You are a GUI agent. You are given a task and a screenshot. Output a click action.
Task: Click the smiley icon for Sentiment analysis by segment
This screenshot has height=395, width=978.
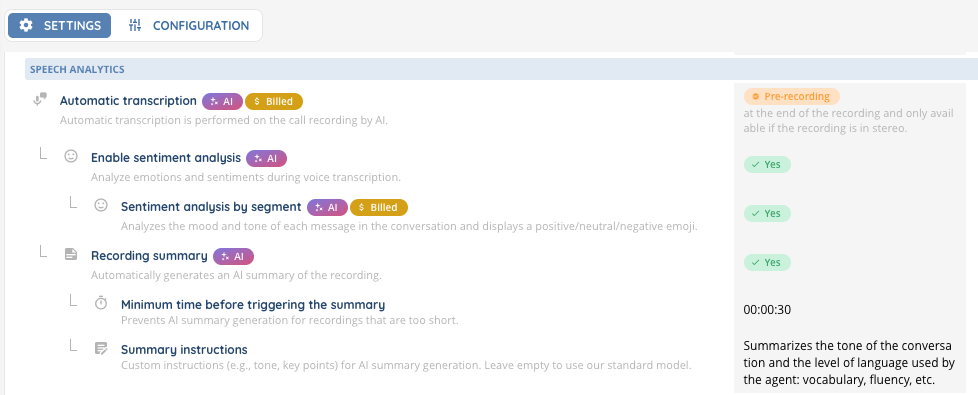pos(101,205)
